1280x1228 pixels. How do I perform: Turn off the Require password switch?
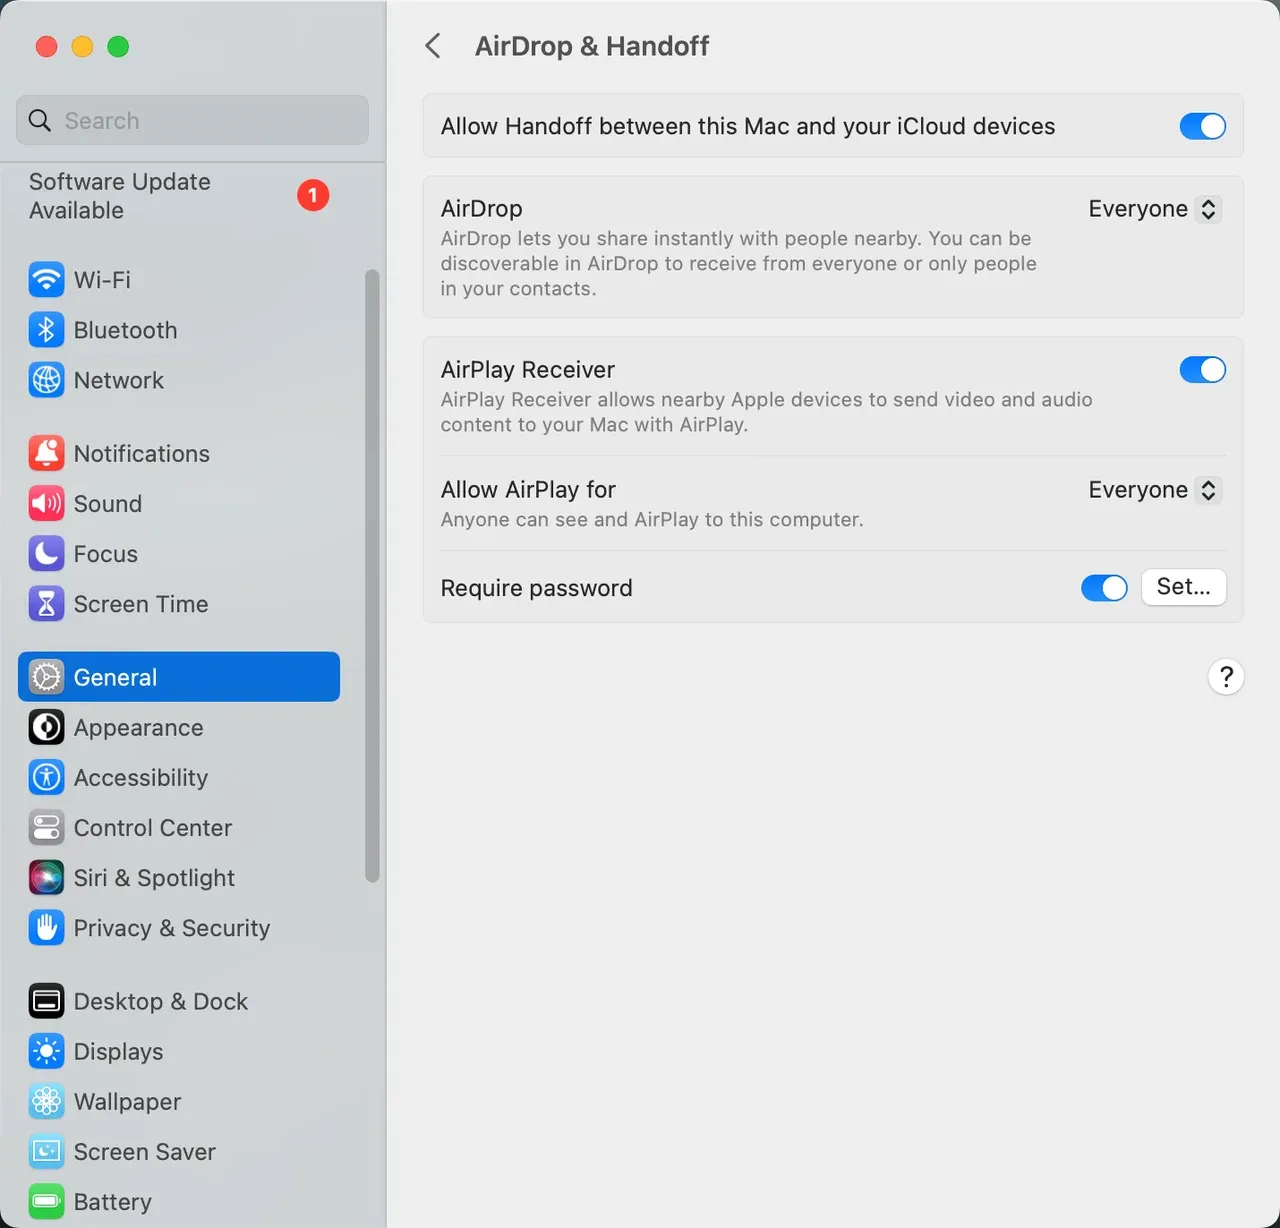coord(1104,588)
